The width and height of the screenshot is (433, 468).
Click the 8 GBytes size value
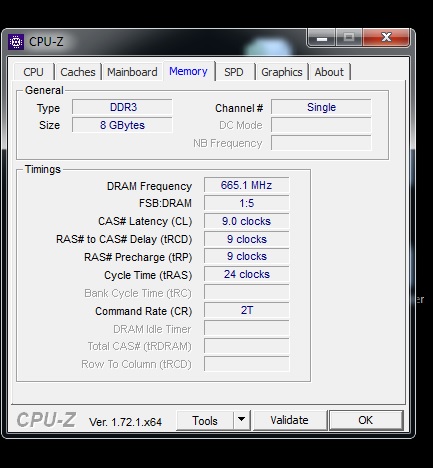point(122,125)
